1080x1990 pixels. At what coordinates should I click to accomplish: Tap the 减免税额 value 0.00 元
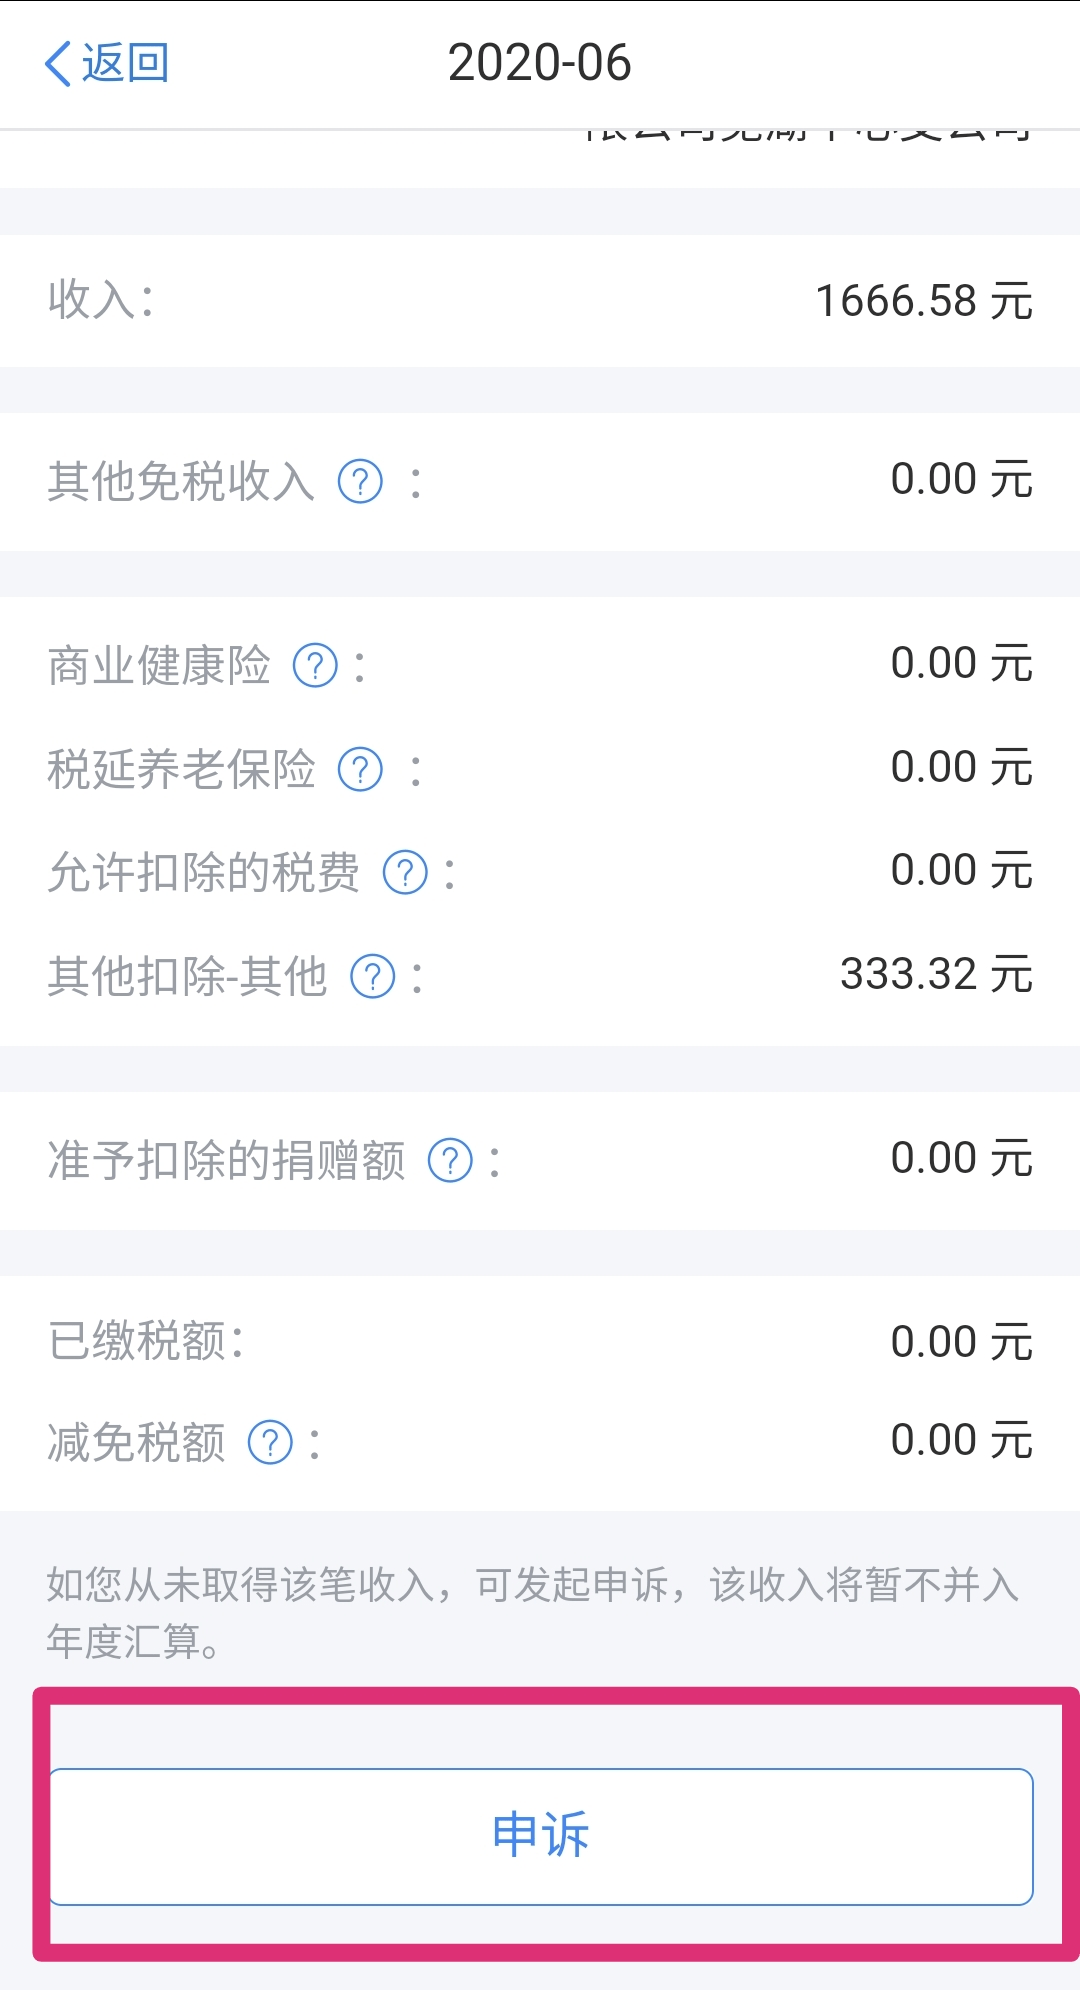pyautogui.click(x=961, y=1441)
